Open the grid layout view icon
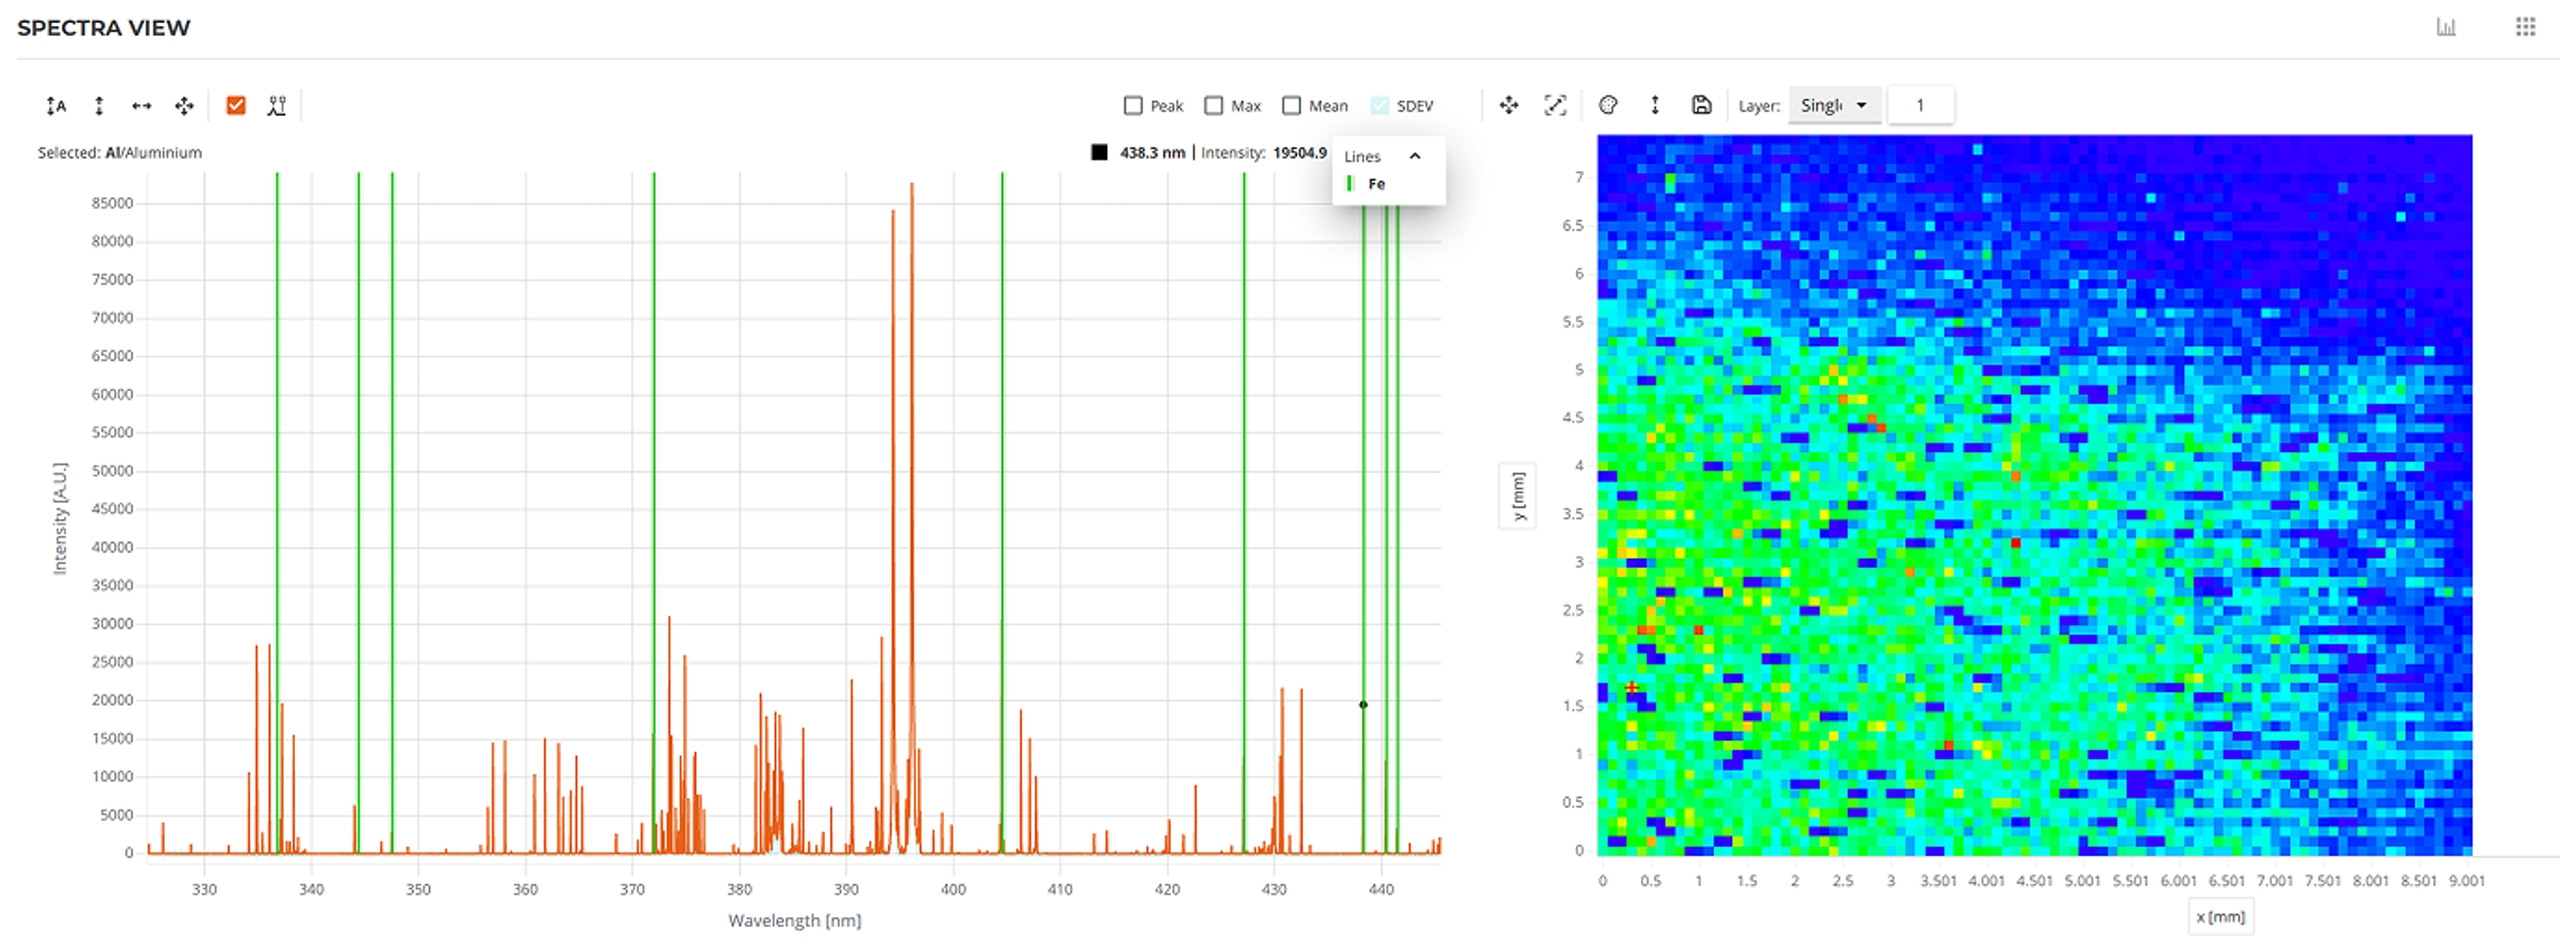This screenshot has height=947, width=2575. coord(2525,27)
